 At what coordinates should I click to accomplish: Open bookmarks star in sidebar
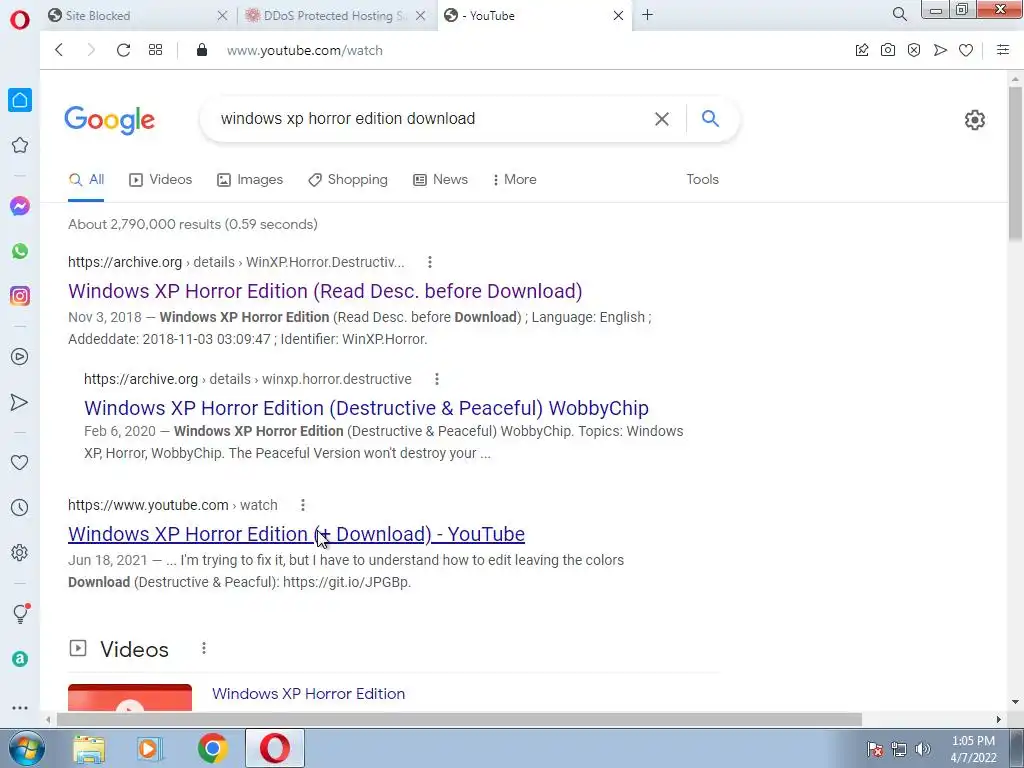tap(20, 145)
